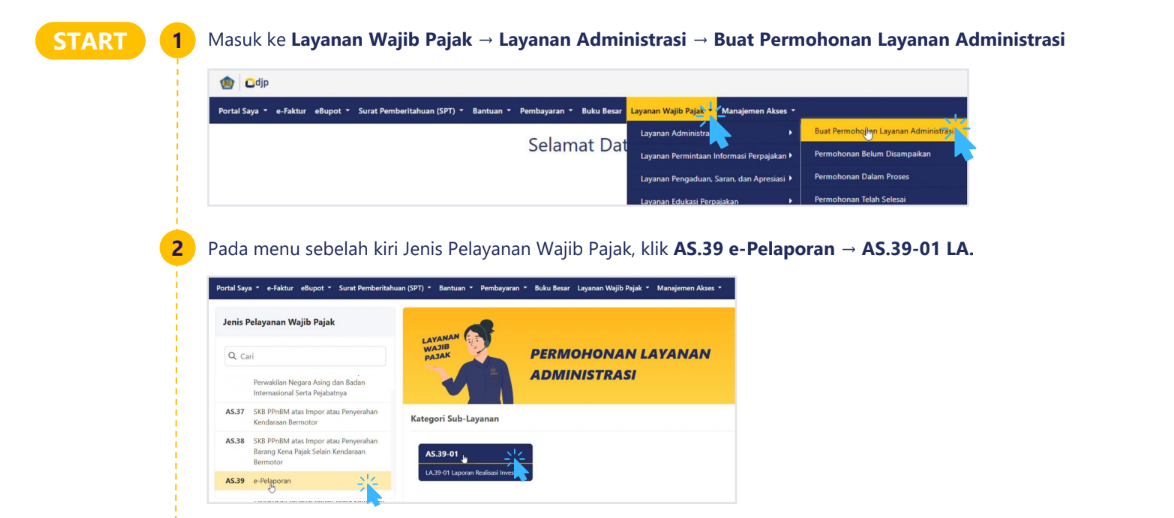The width and height of the screenshot is (1174, 518).
Task: Open eBupot dropdown in step 2 screenshot
Action: click(x=317, y=287)
